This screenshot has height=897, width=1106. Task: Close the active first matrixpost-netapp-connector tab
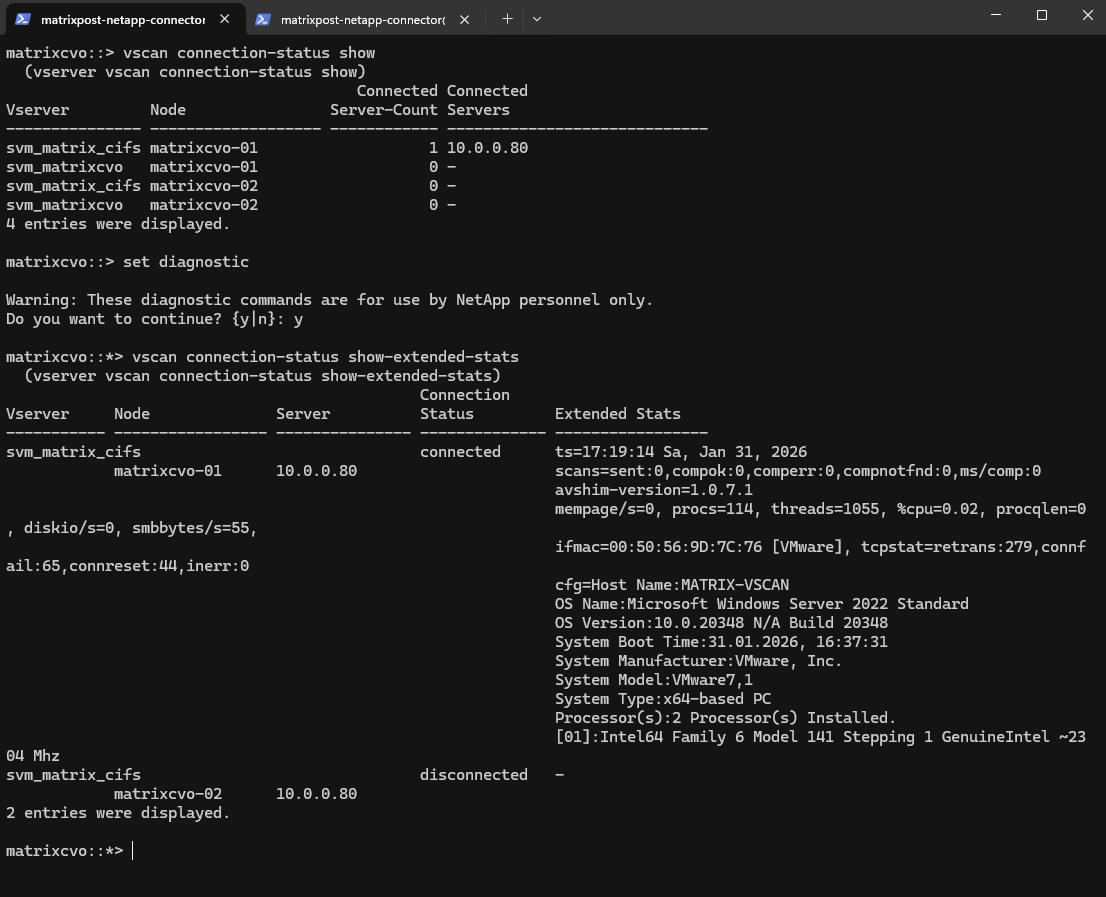[225, 19]
